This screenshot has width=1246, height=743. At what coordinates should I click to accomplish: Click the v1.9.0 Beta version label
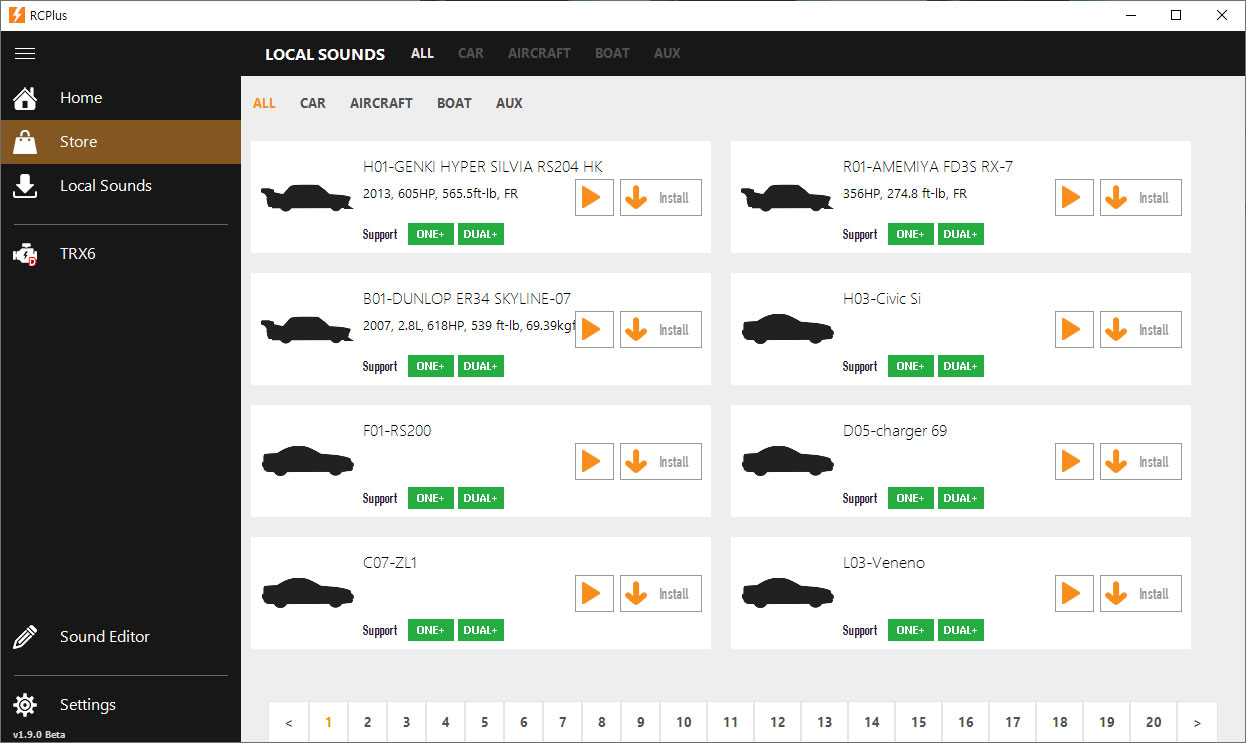(x=39, y=735)
